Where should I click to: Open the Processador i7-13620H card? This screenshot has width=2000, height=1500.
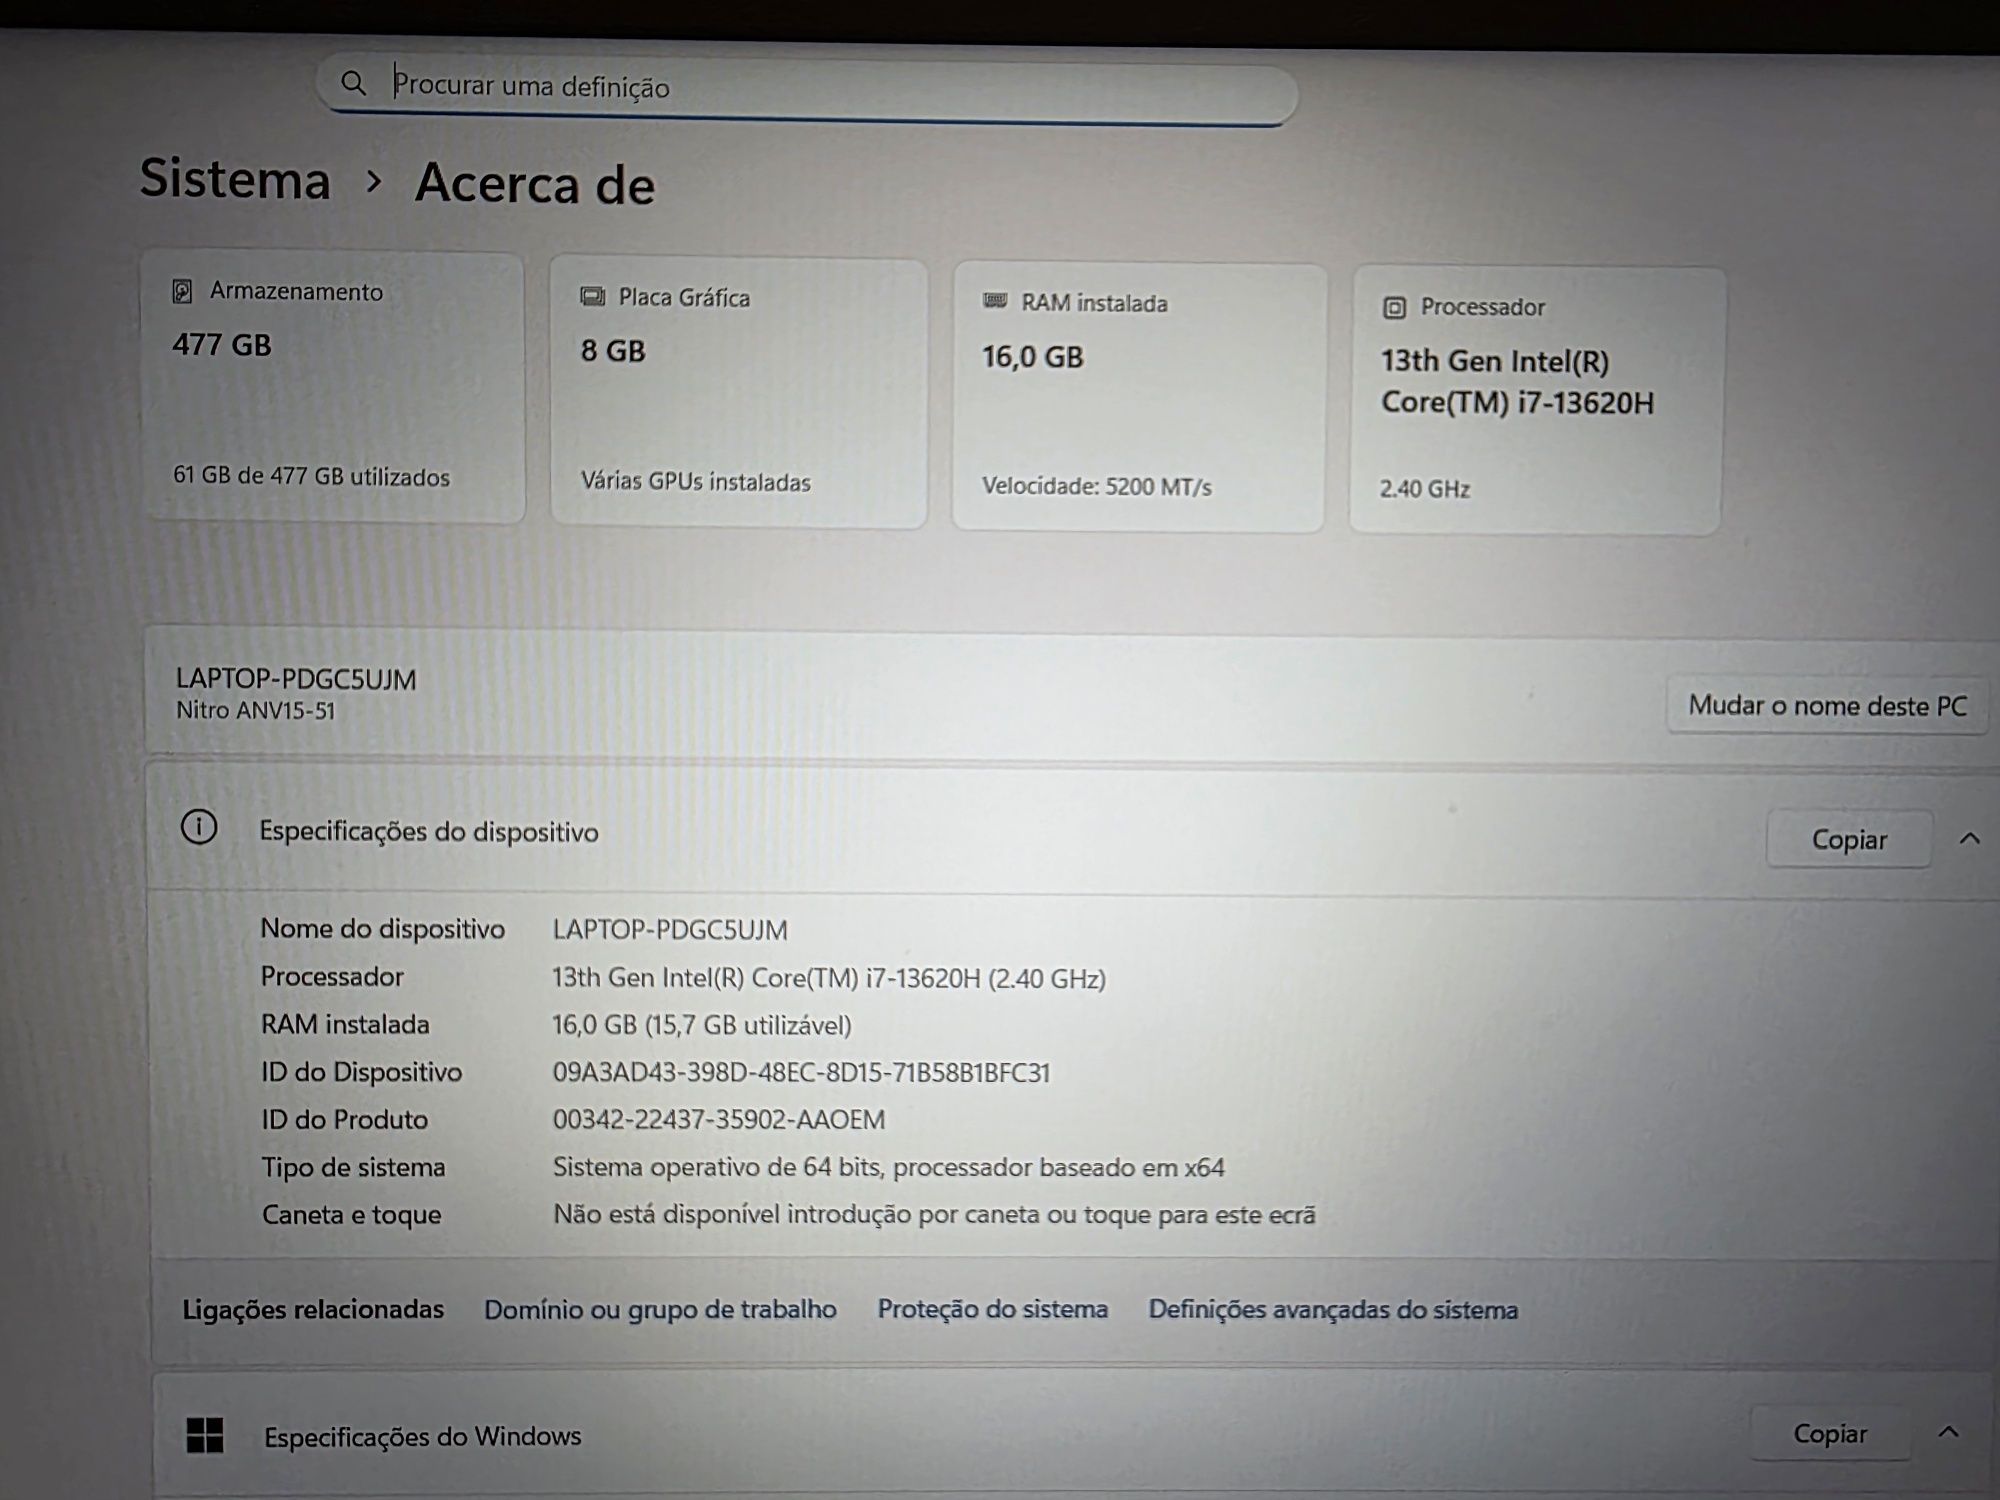pyautogui.click(x=1536, y=400)
